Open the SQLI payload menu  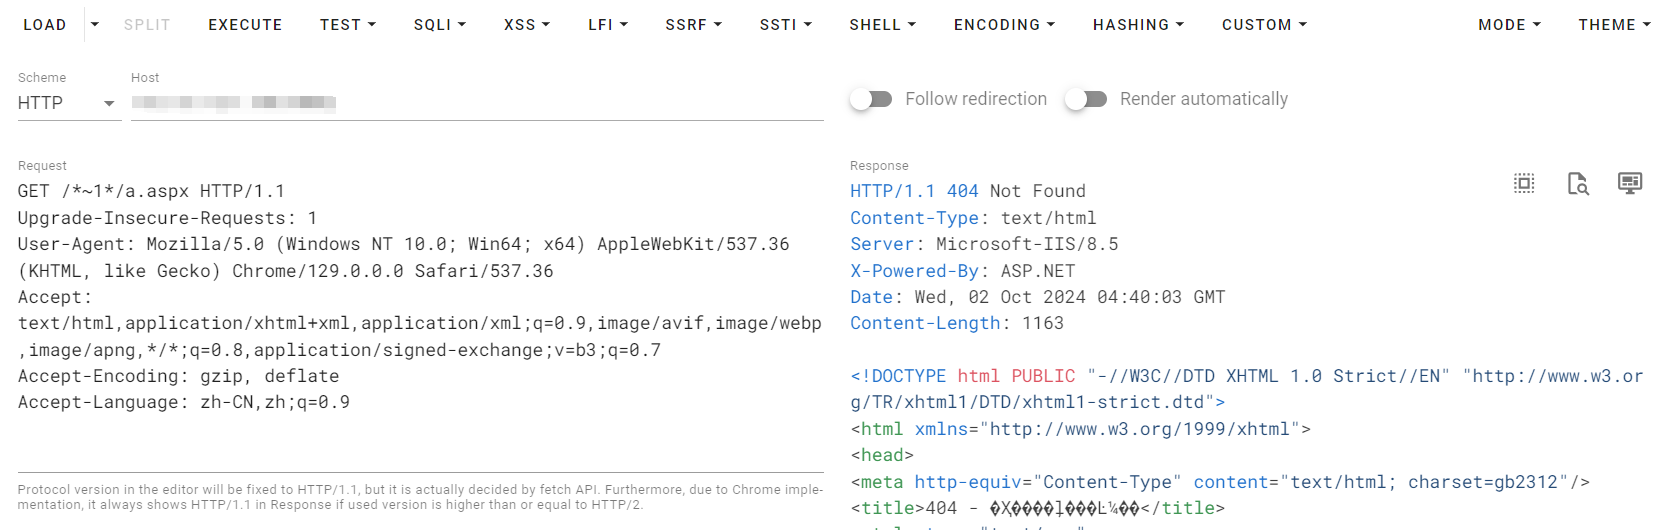[439, 24]
